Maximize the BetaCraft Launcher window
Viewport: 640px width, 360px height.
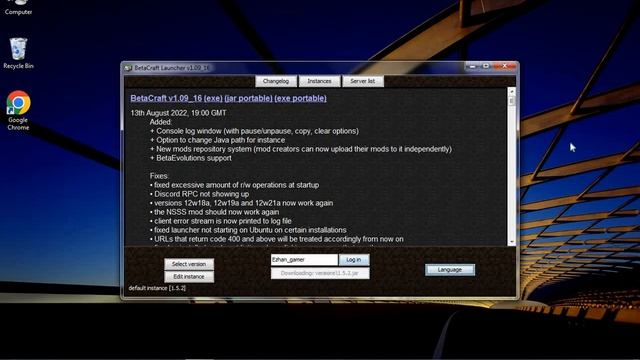[x=486, y=66]
